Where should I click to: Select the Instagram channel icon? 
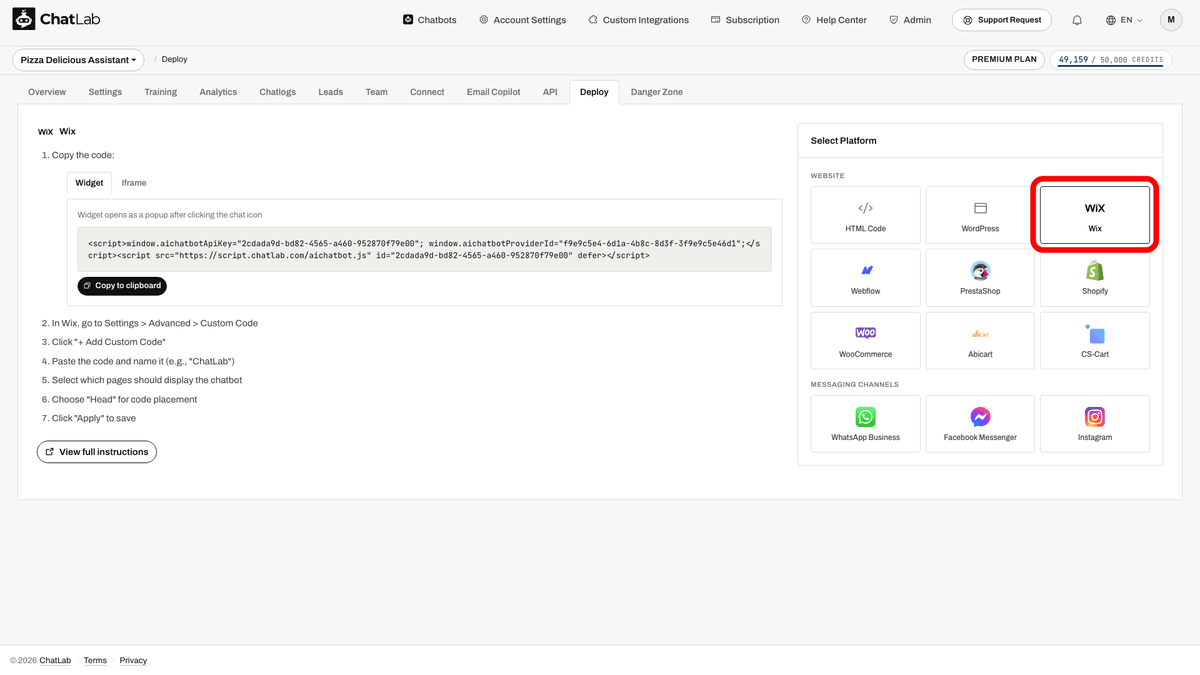[1095, 417]
